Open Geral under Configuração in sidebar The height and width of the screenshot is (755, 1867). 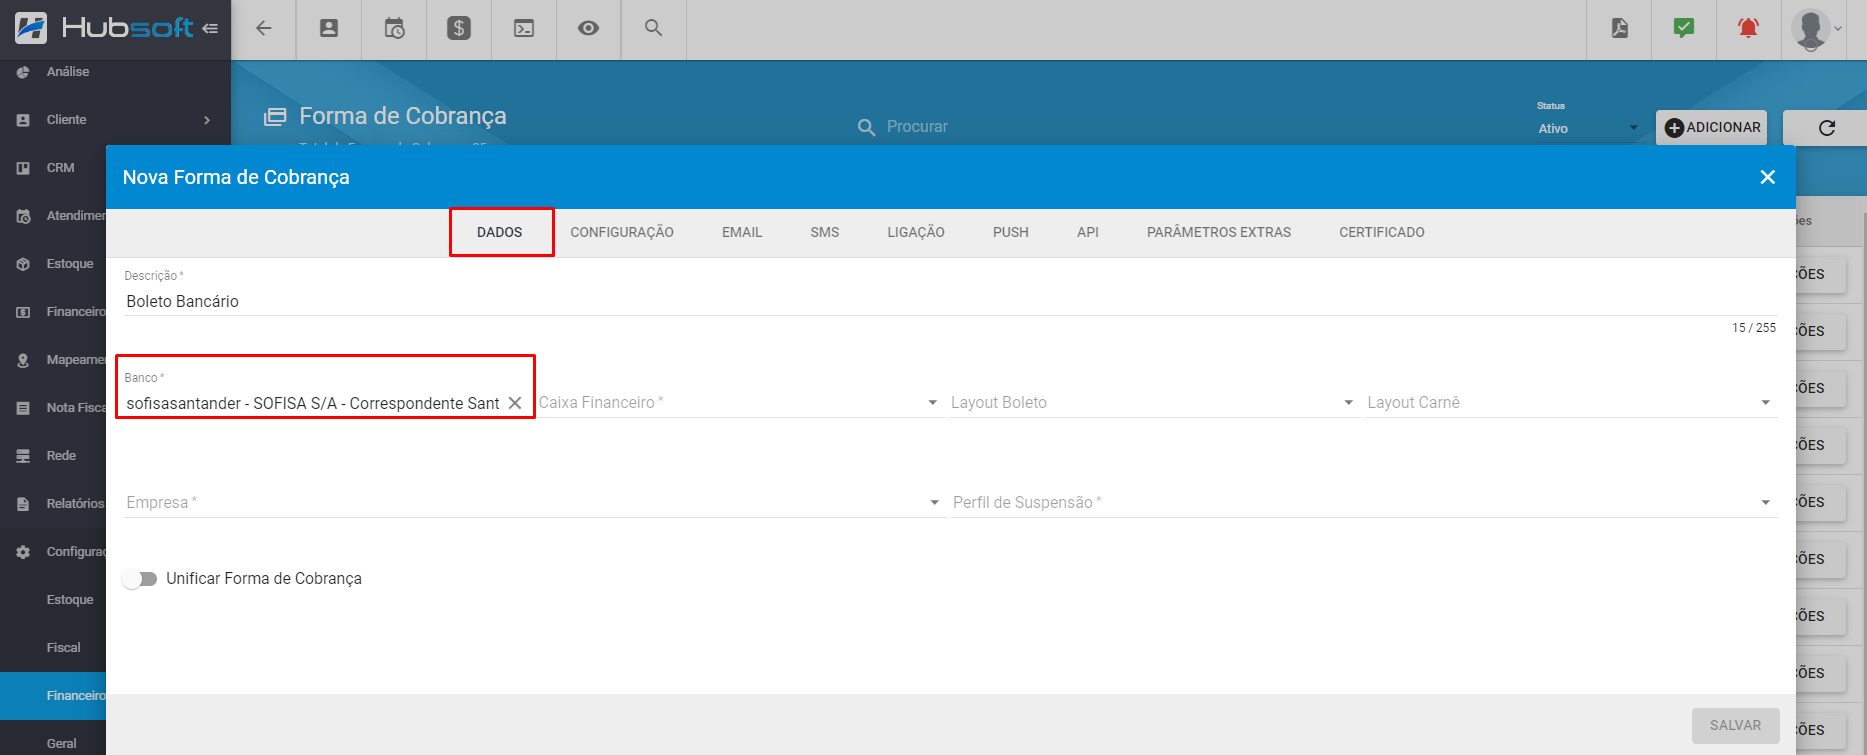[x=61, y=744]
